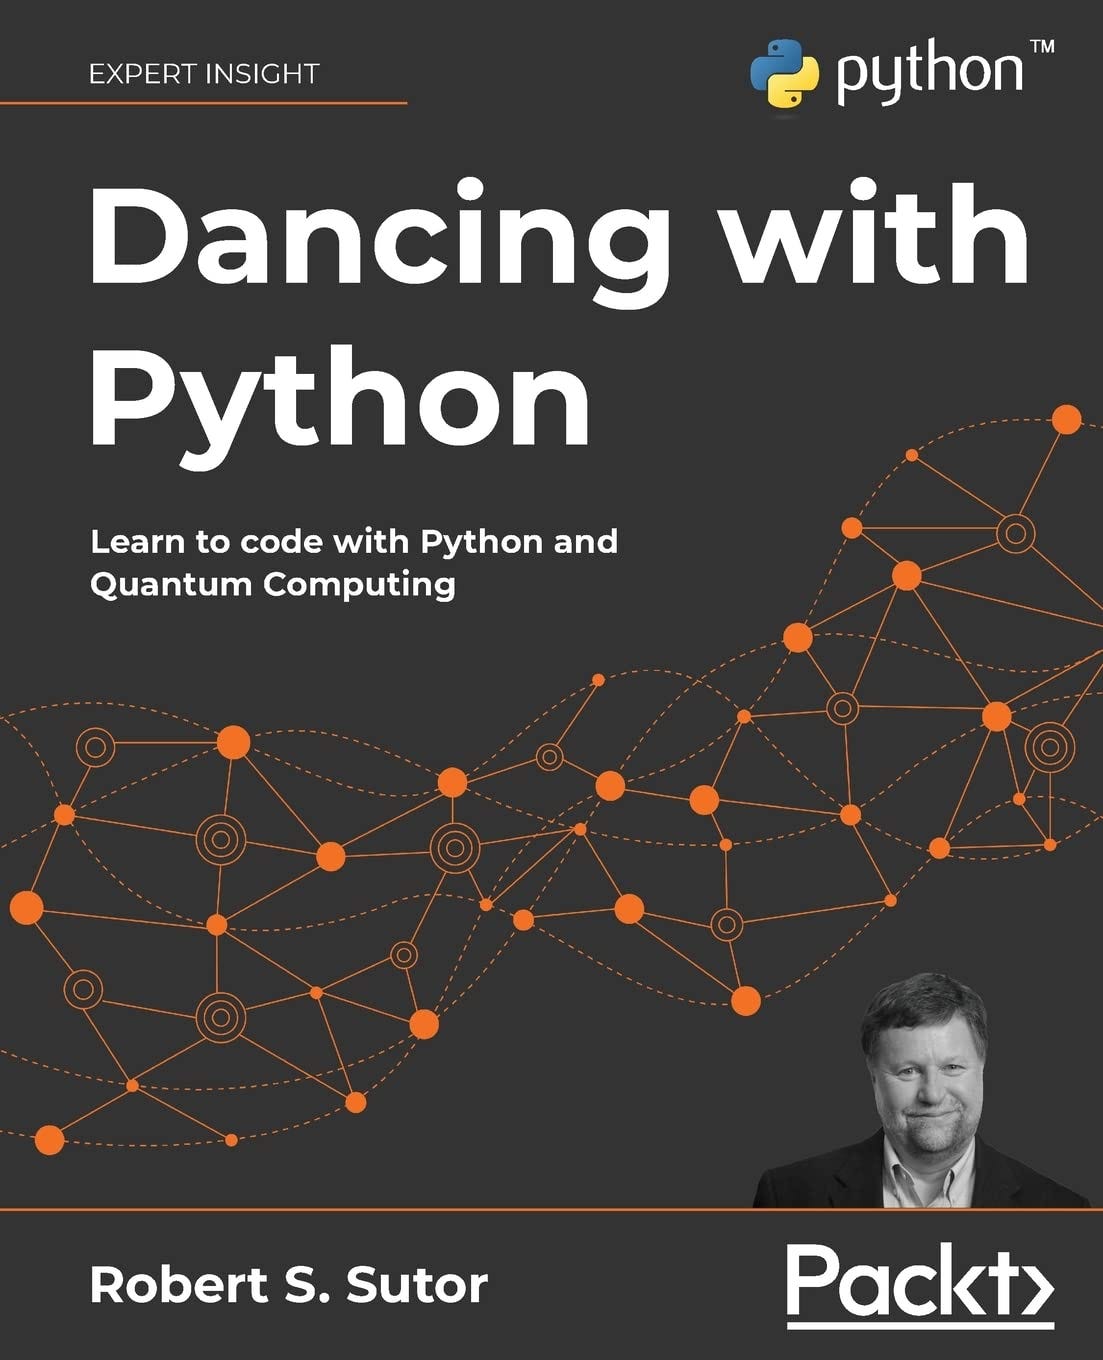Viewport: 1103px width, 1360px height.
Task: Click the author portrait photo
Action: pos(920,1090)
